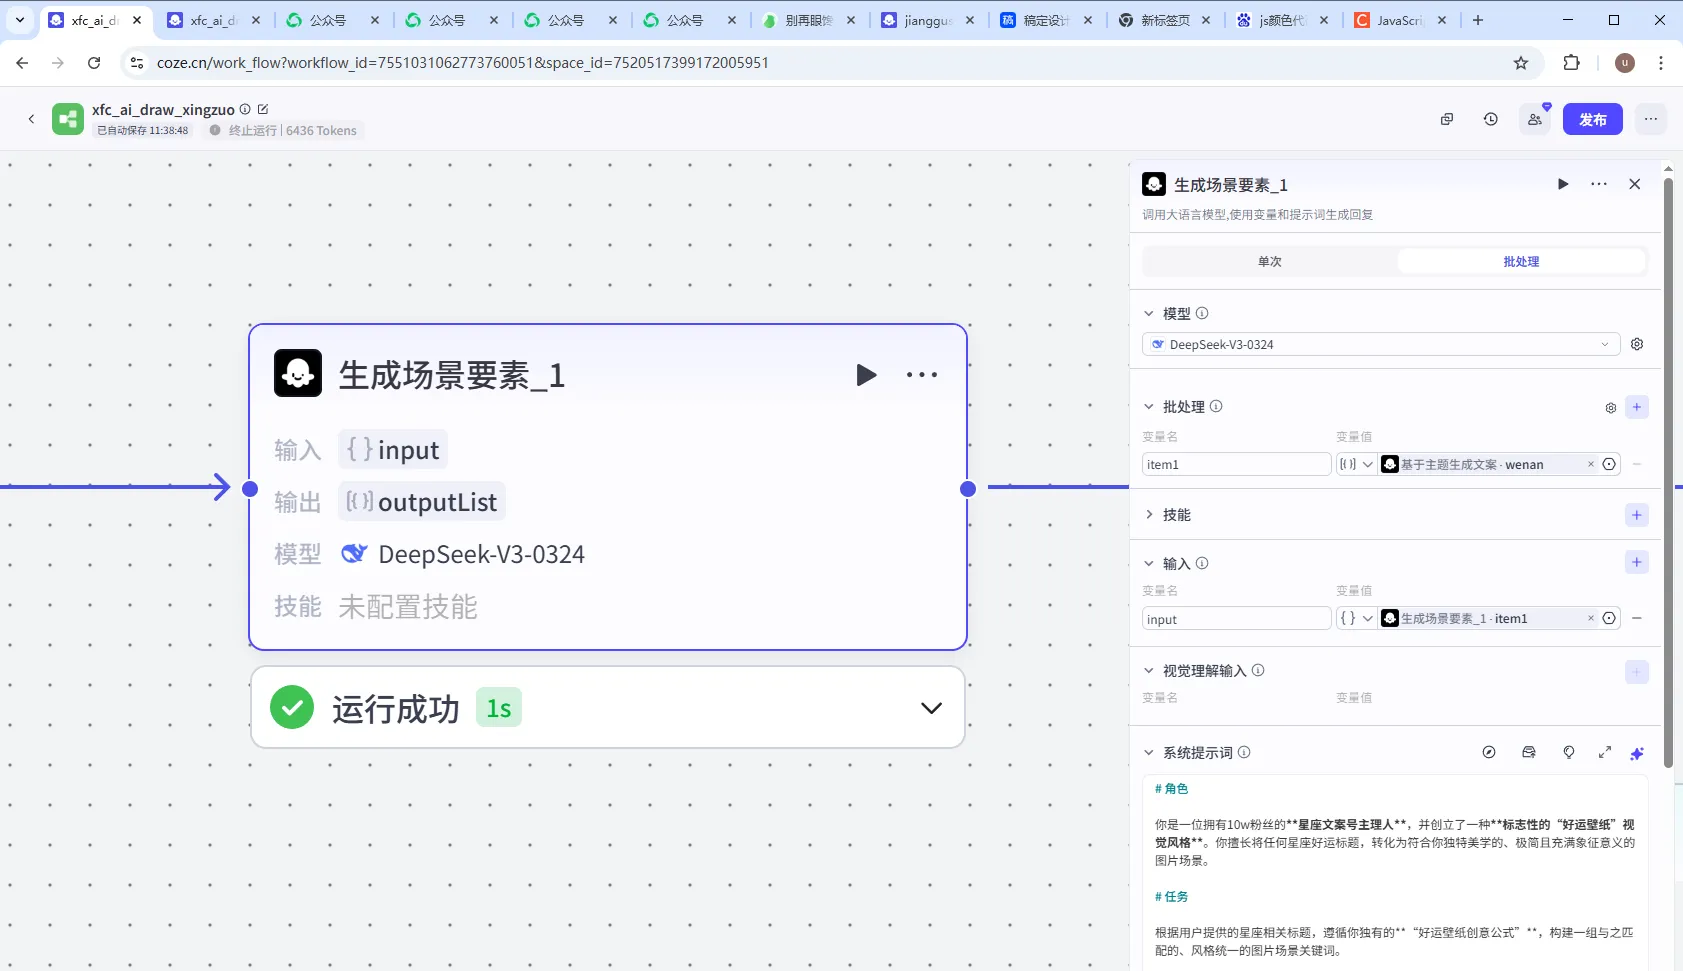Image resolution: width=1683 pixels, height=971 pixels.
Task: Select 批处理 batch mode
Action: tap(1520, 262)
